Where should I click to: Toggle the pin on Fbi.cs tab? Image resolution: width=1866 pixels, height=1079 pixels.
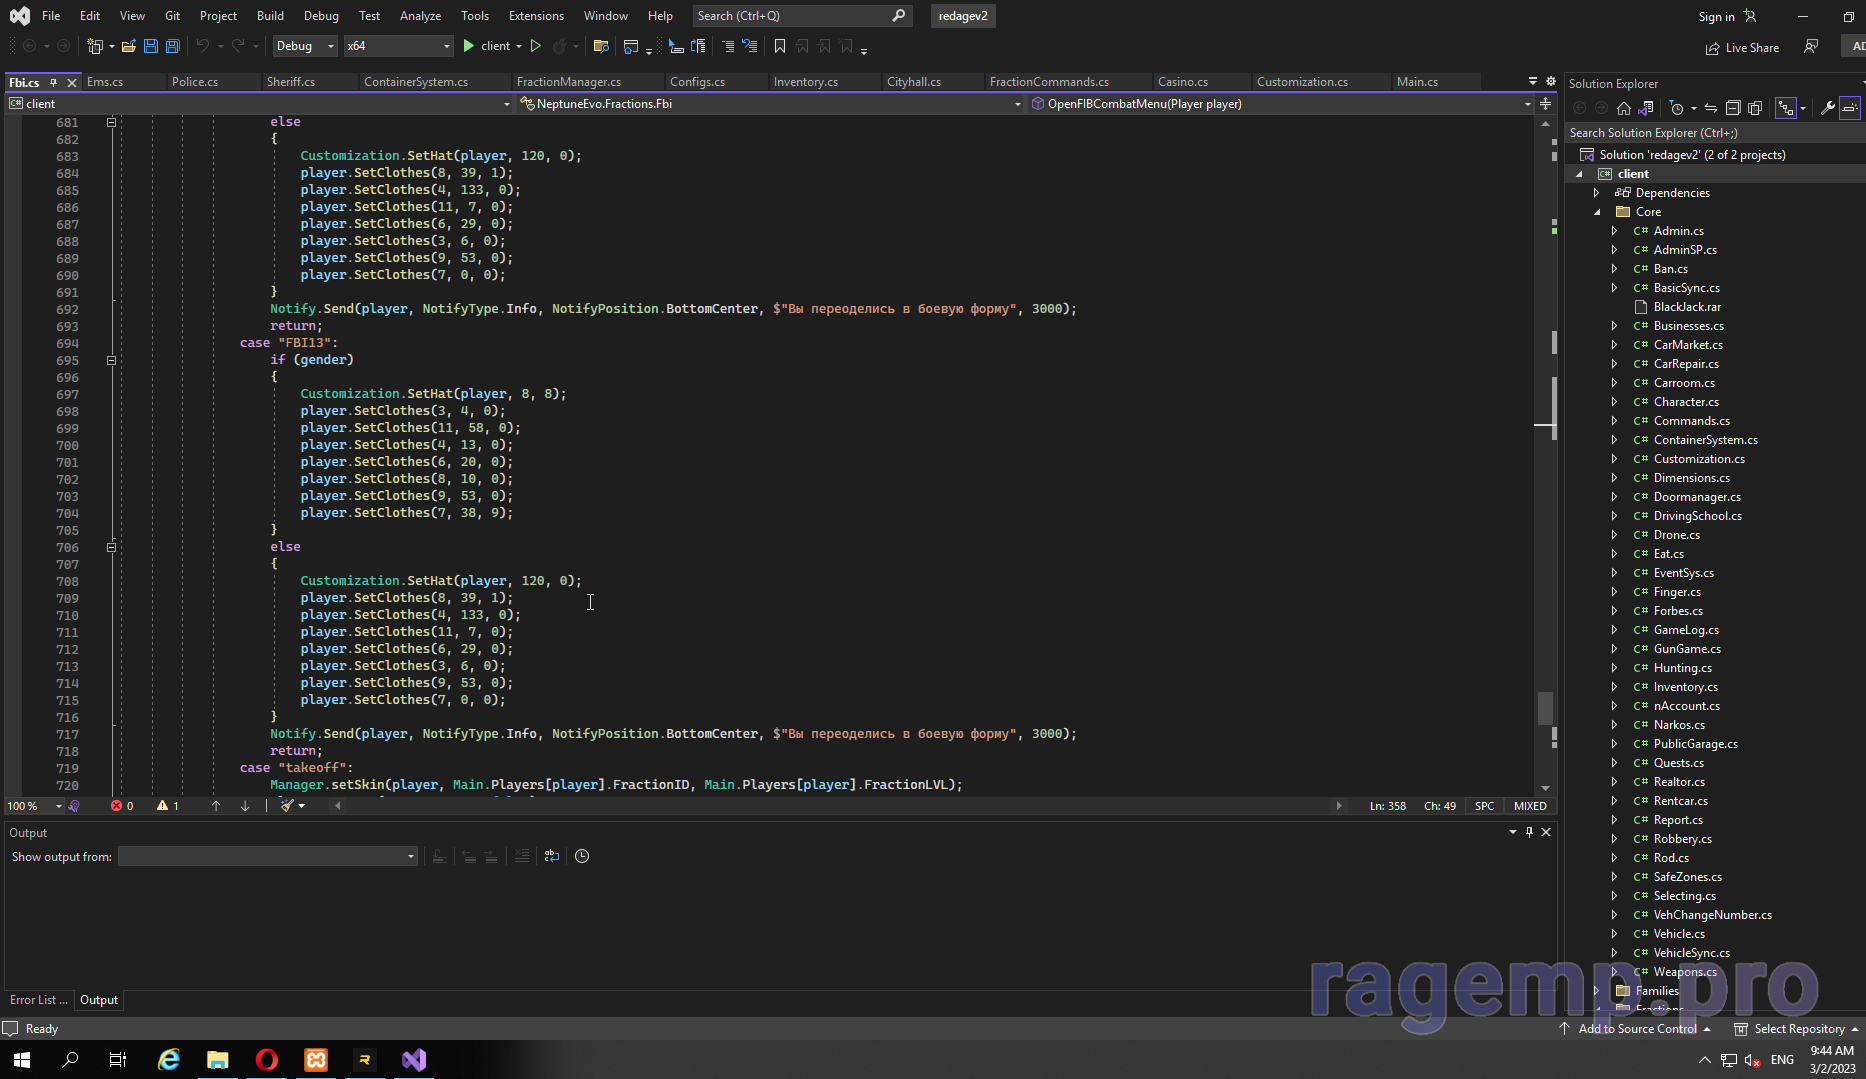pyautogui.click(x=54, y=82)
